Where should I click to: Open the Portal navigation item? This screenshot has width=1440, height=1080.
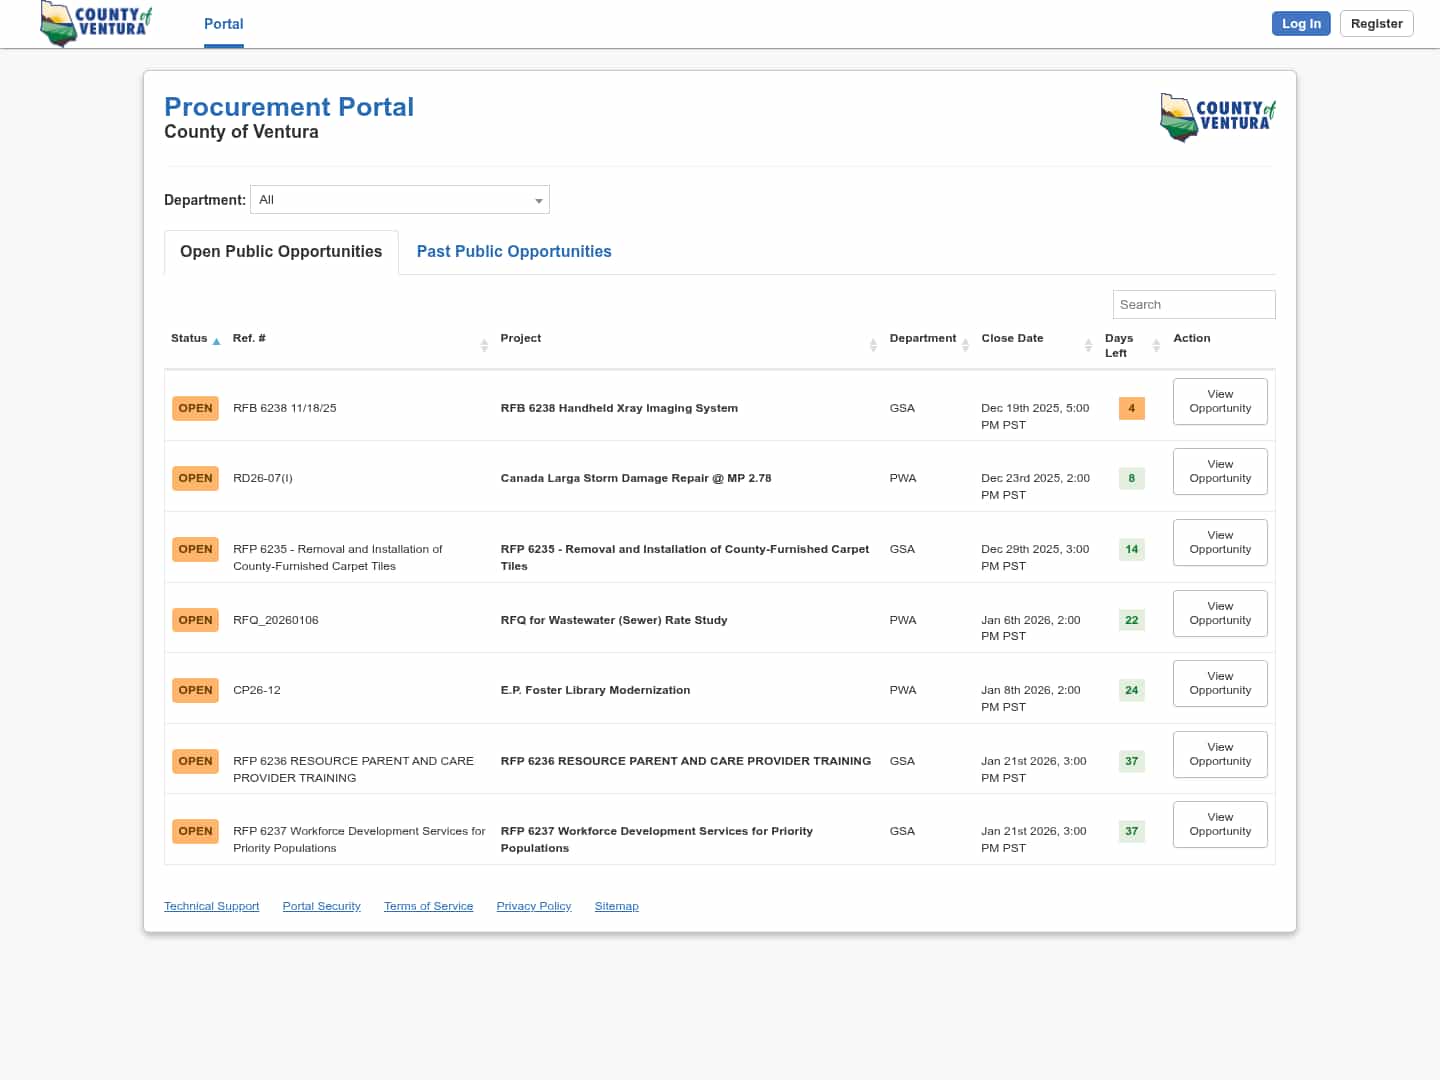point(224,24)
